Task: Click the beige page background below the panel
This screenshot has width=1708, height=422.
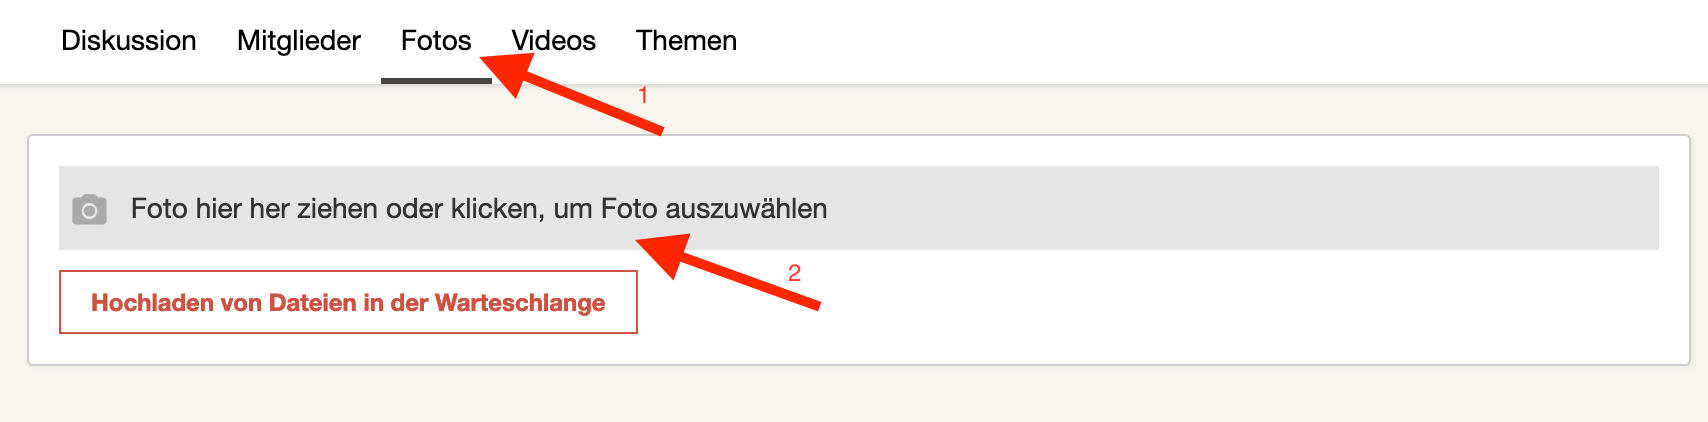Action: click(x=850, y=395)
